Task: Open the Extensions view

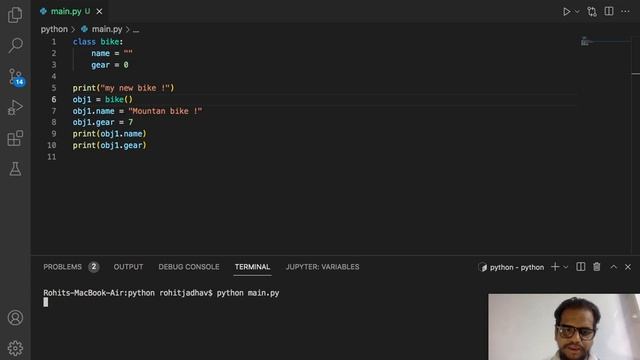Action: pos(15,138)
